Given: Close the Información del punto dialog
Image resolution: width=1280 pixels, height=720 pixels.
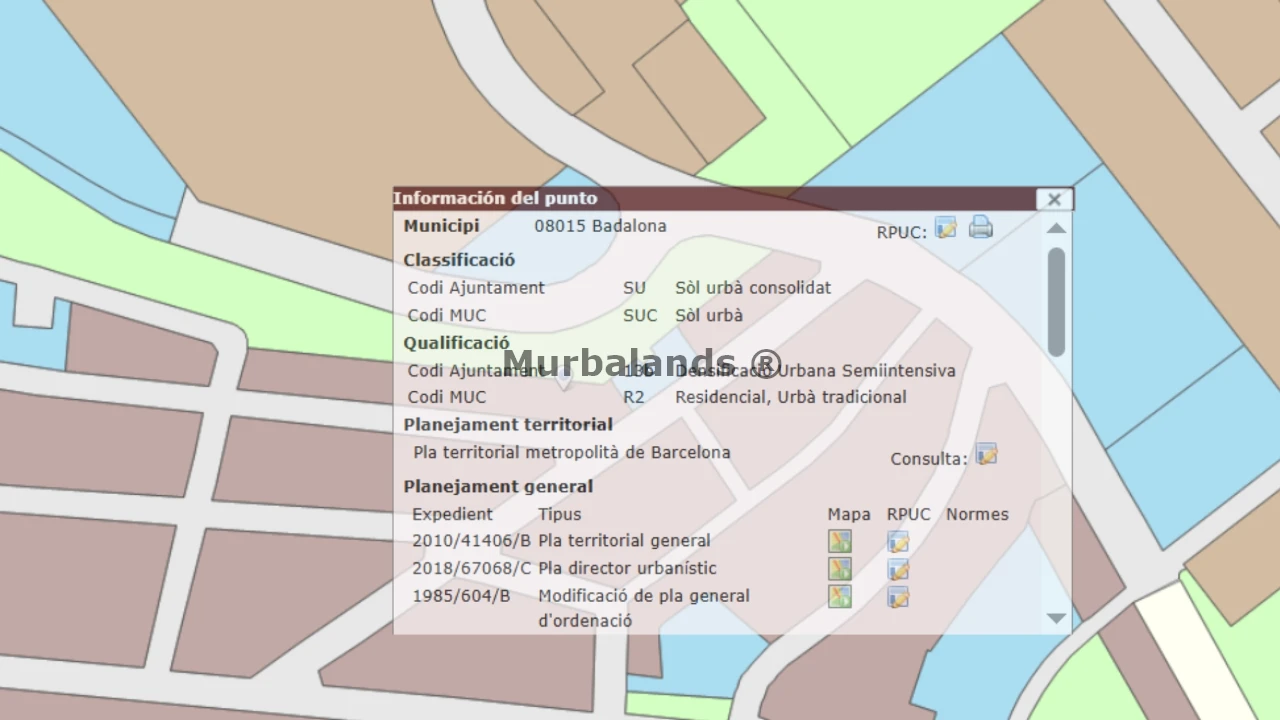Looking at the screenshot, I should [x=1053, y=199].
